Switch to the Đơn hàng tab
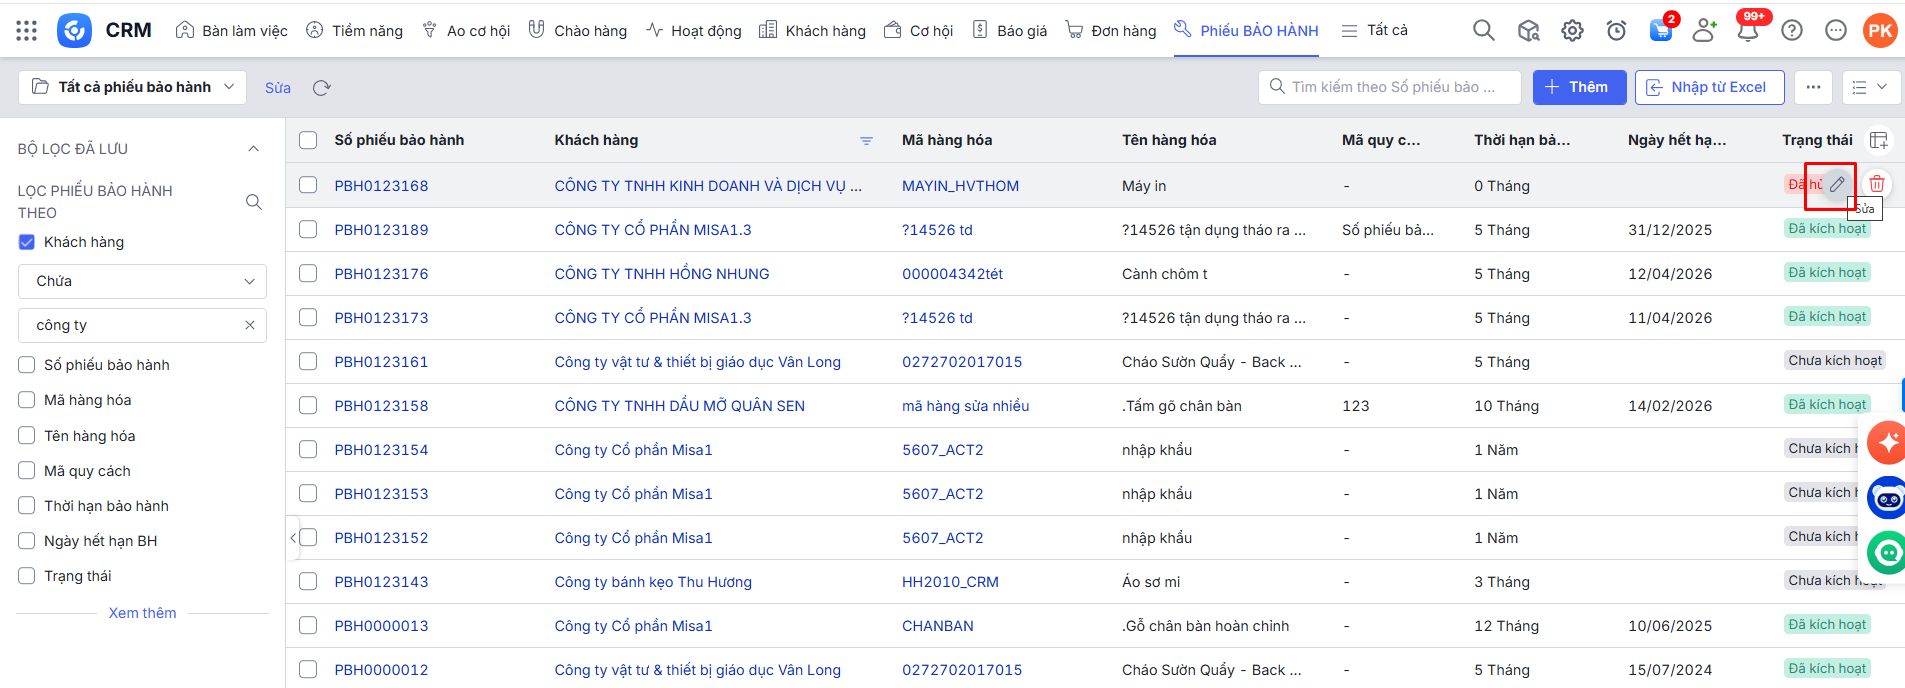Screen dimensions: 1905x688 point(1111,31)
